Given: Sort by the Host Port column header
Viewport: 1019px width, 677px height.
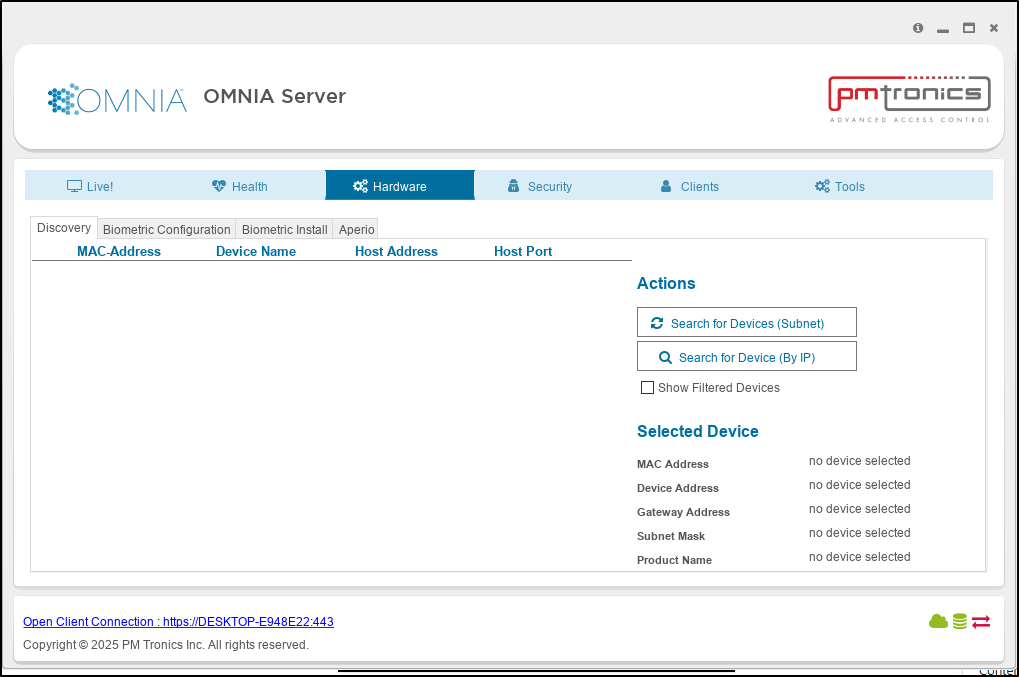Looking at the screenshot, I should click(x=523, y=251).
